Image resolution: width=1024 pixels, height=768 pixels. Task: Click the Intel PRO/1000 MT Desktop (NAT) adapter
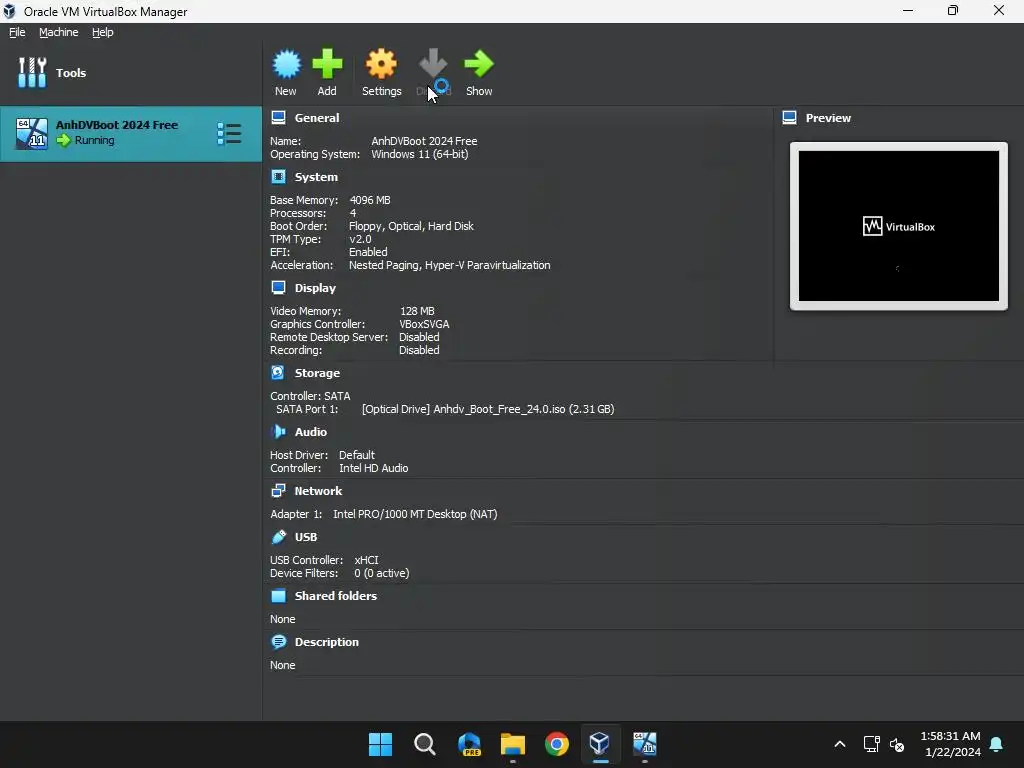pos(415,514)
